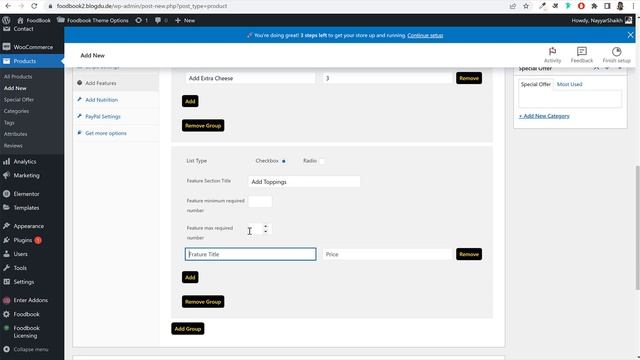Switch to Most Used categories tab

coord(569,84)
